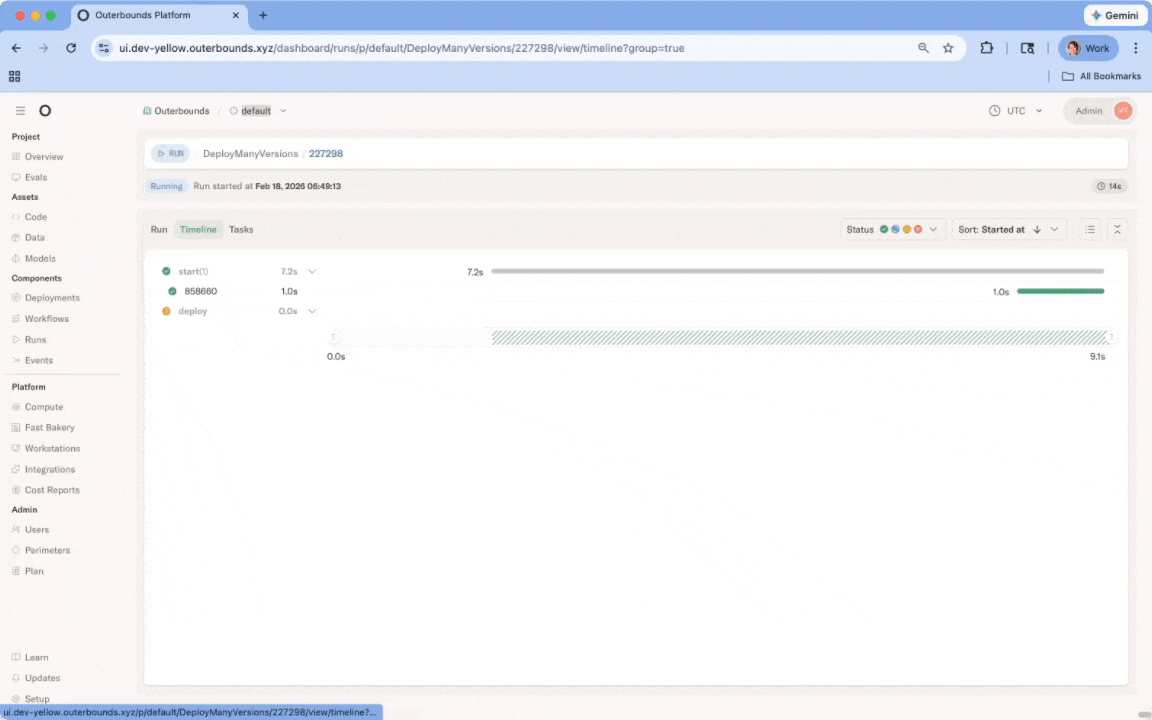
Task: Open a new browser tab
Action: 263,15
